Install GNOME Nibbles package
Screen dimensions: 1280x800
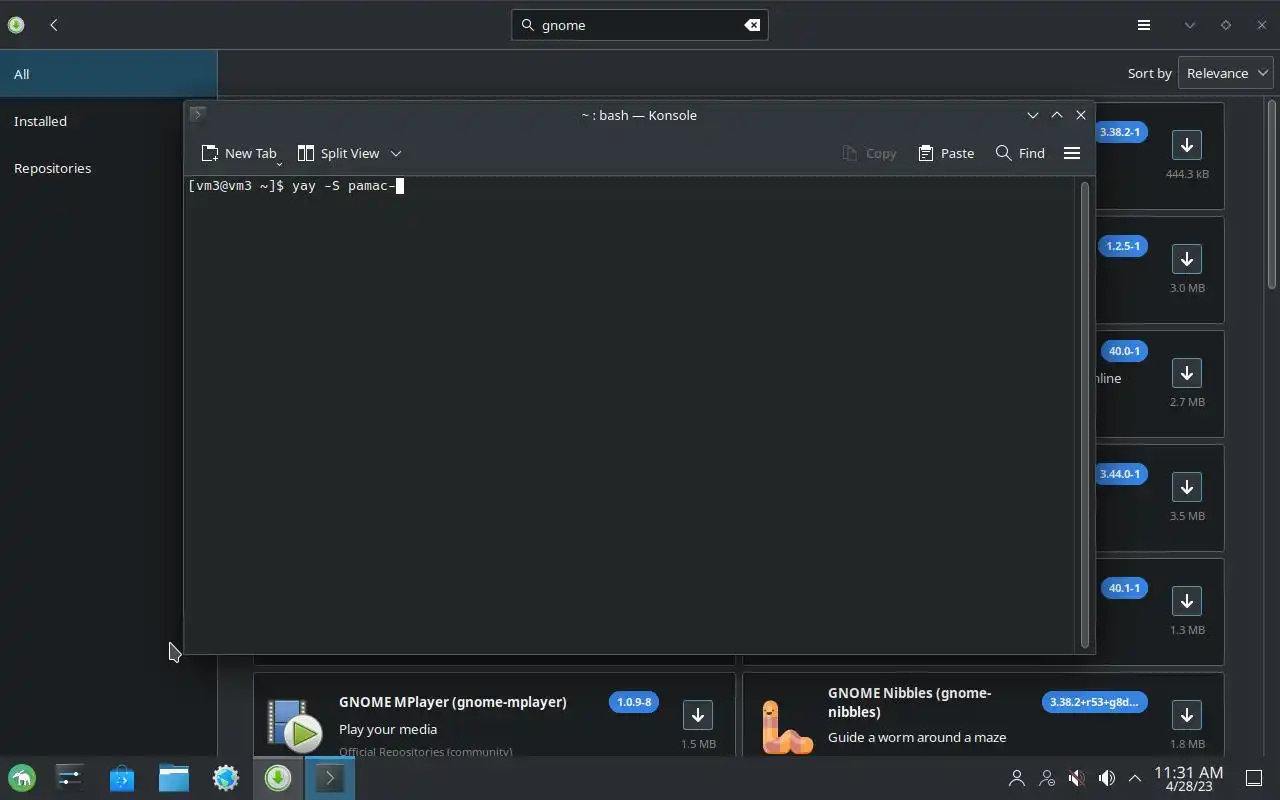coord(1187,715)
